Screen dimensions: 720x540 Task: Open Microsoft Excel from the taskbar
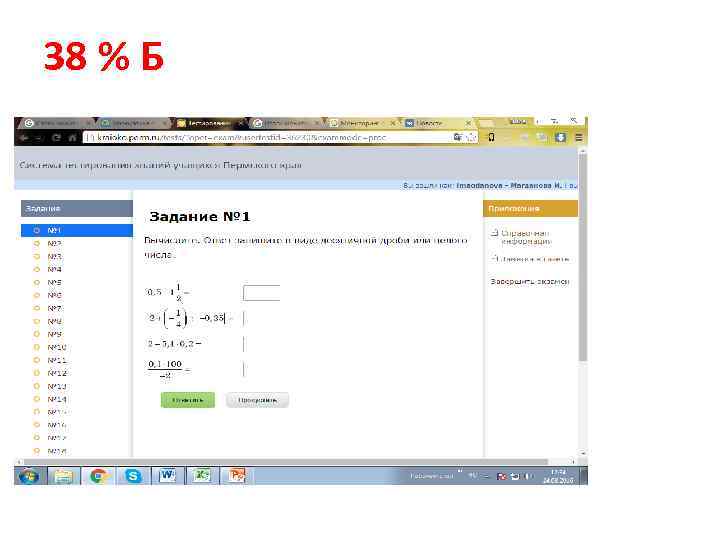point(202,476)
